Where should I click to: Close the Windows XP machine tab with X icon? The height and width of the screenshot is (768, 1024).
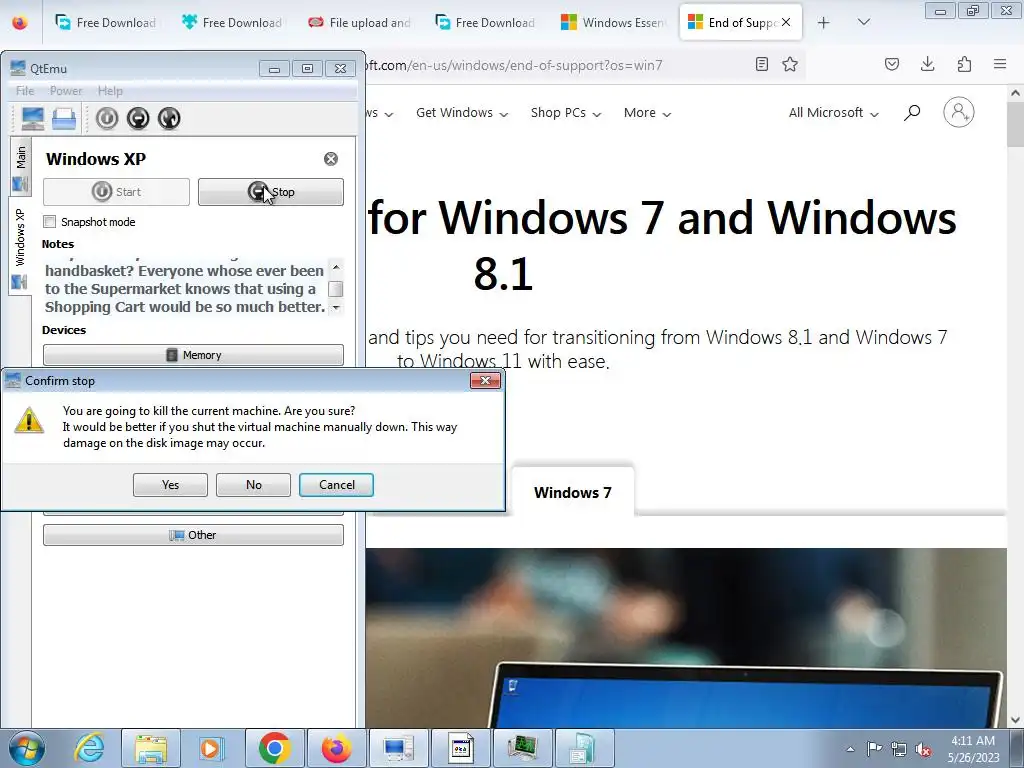pyautogui.click(x=331, y=159)
